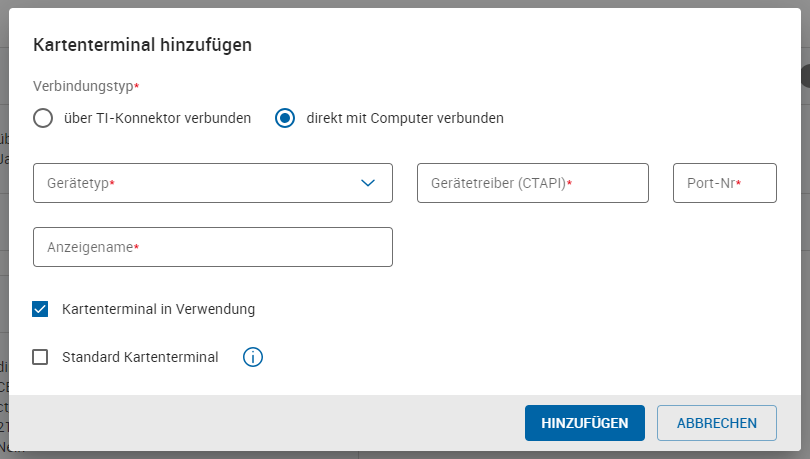Select the 'über TI-Konnektor verbunden' radio button

coord(42,118)
